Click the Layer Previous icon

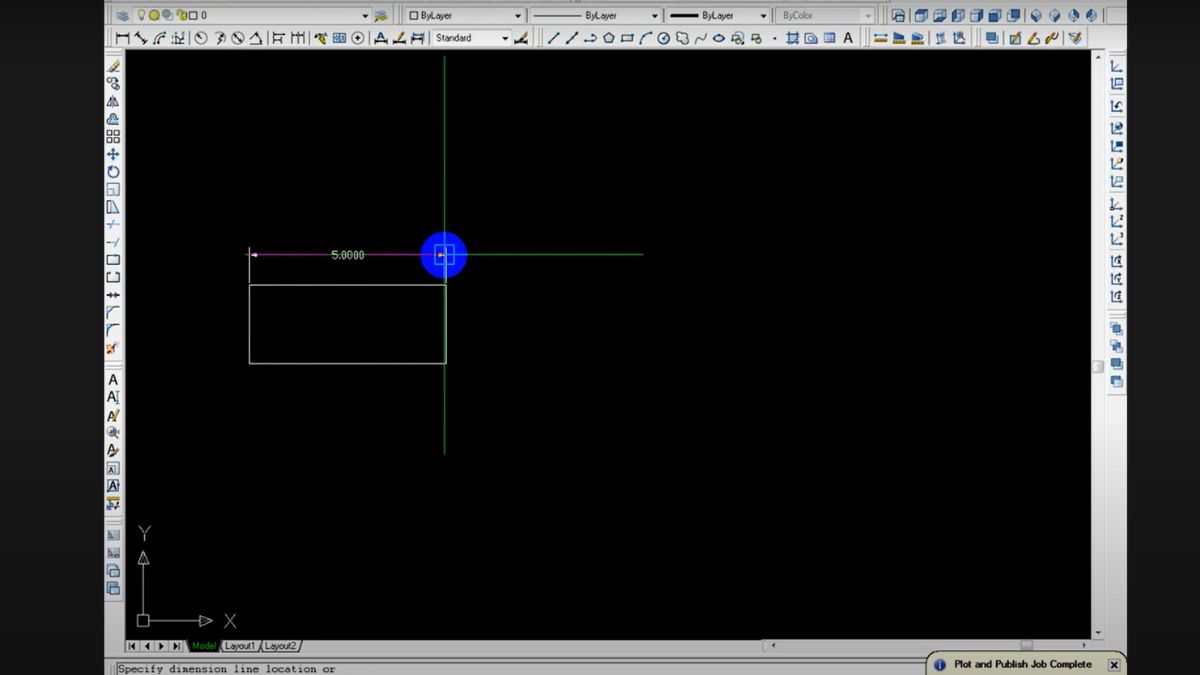381,16
